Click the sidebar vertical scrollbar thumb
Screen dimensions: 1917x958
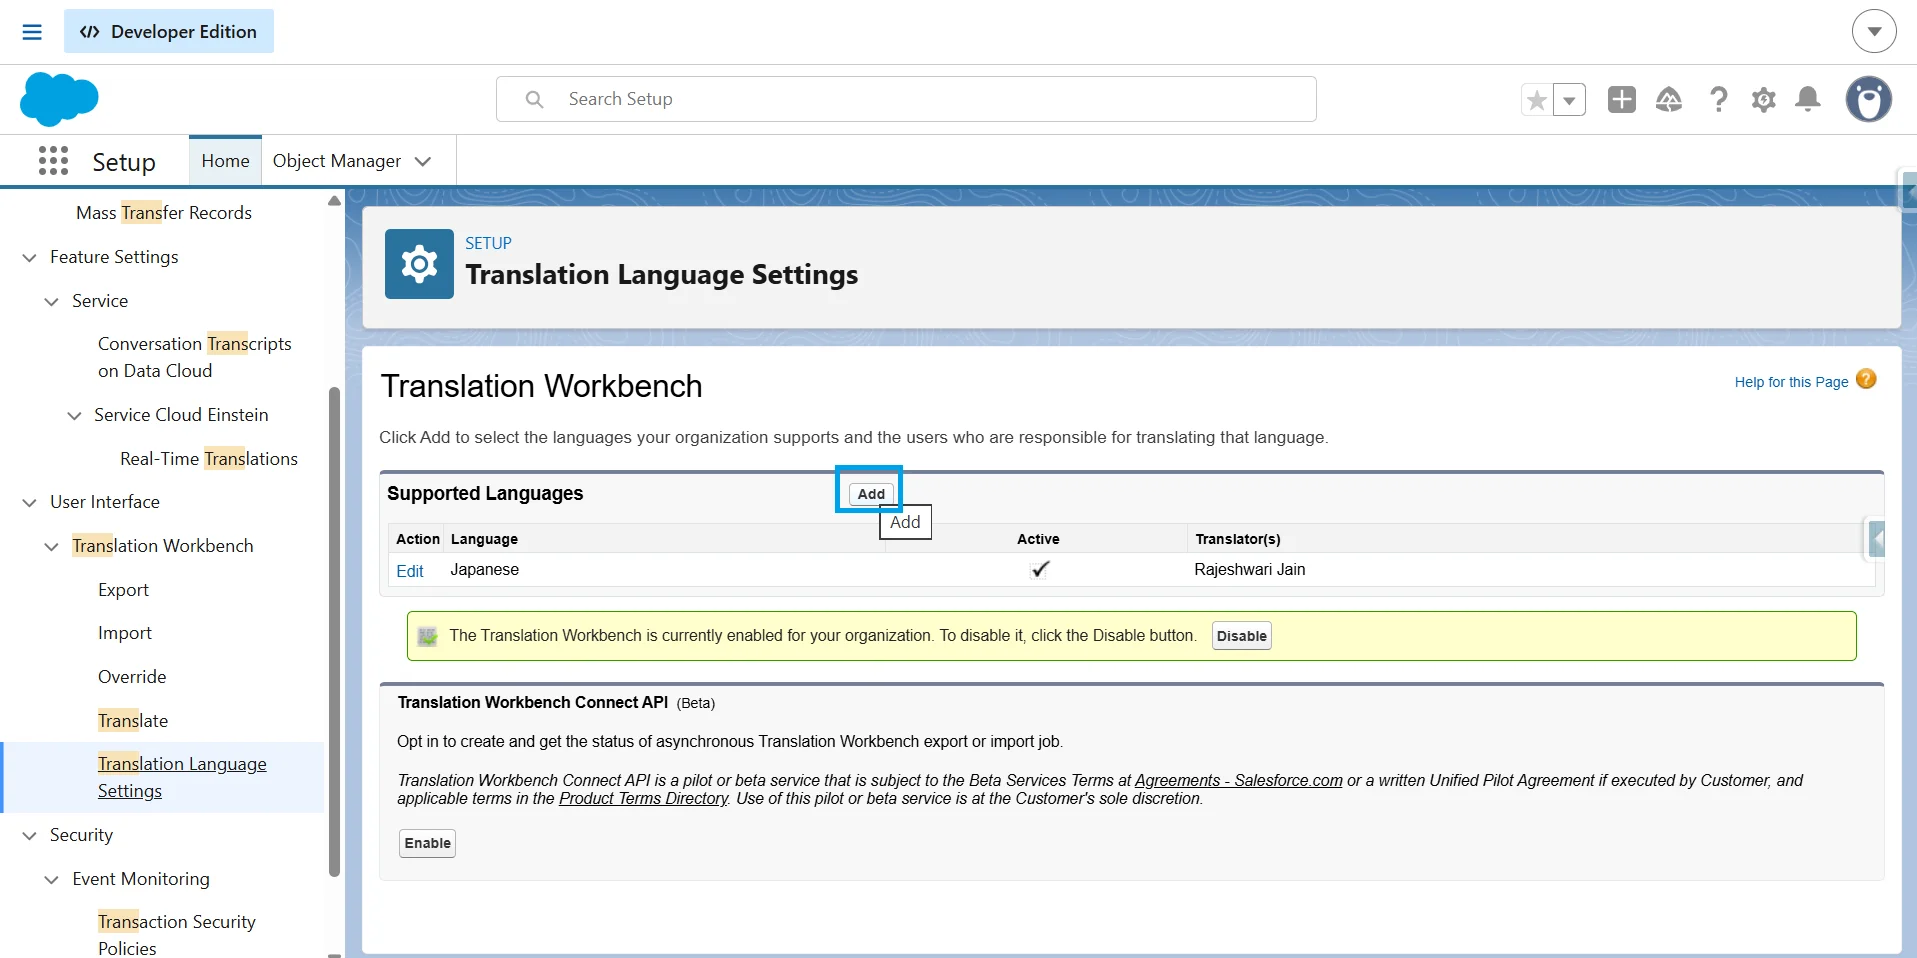(x=334, y=631)
